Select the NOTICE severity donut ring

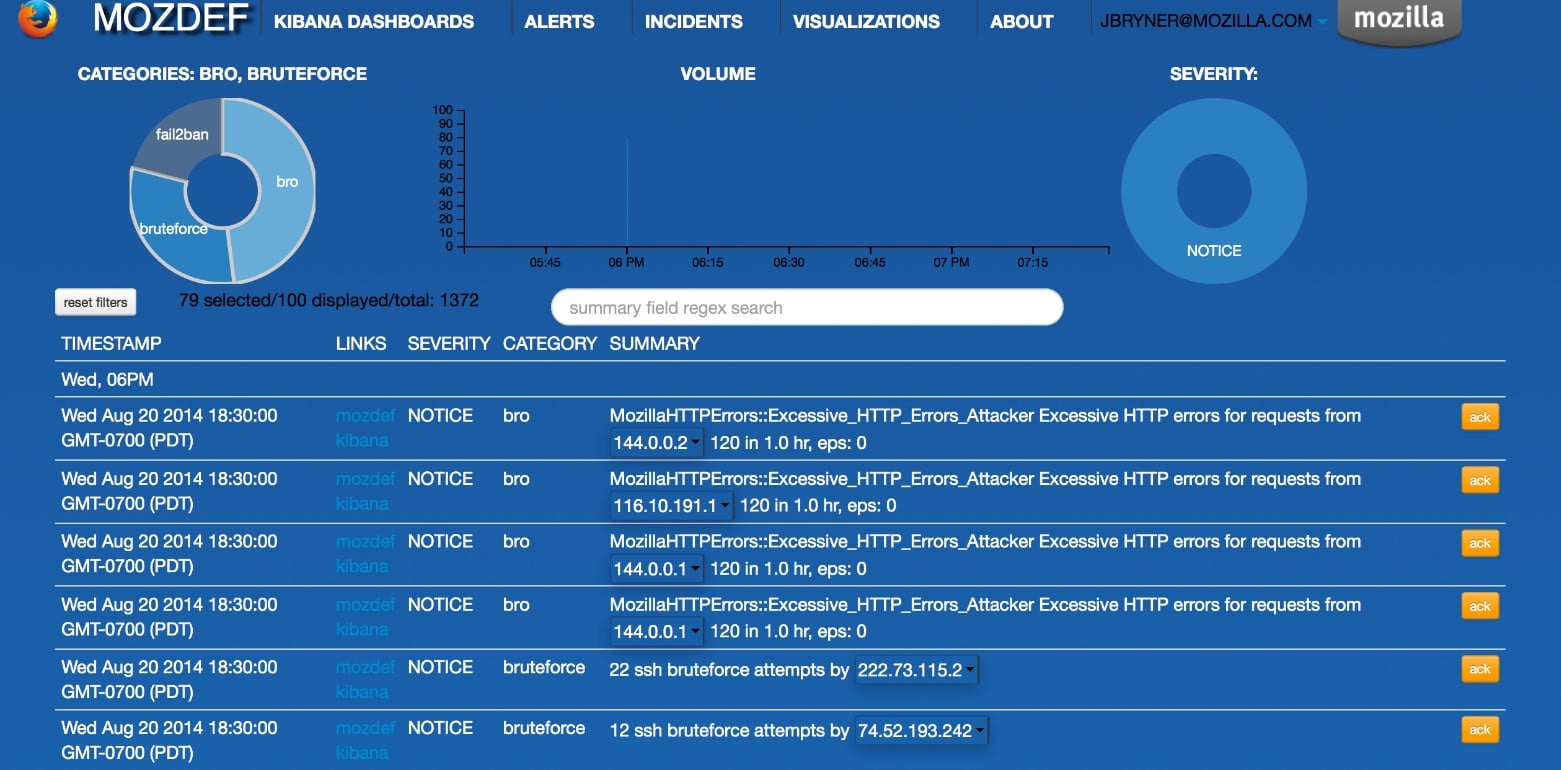coord(1213,252)
